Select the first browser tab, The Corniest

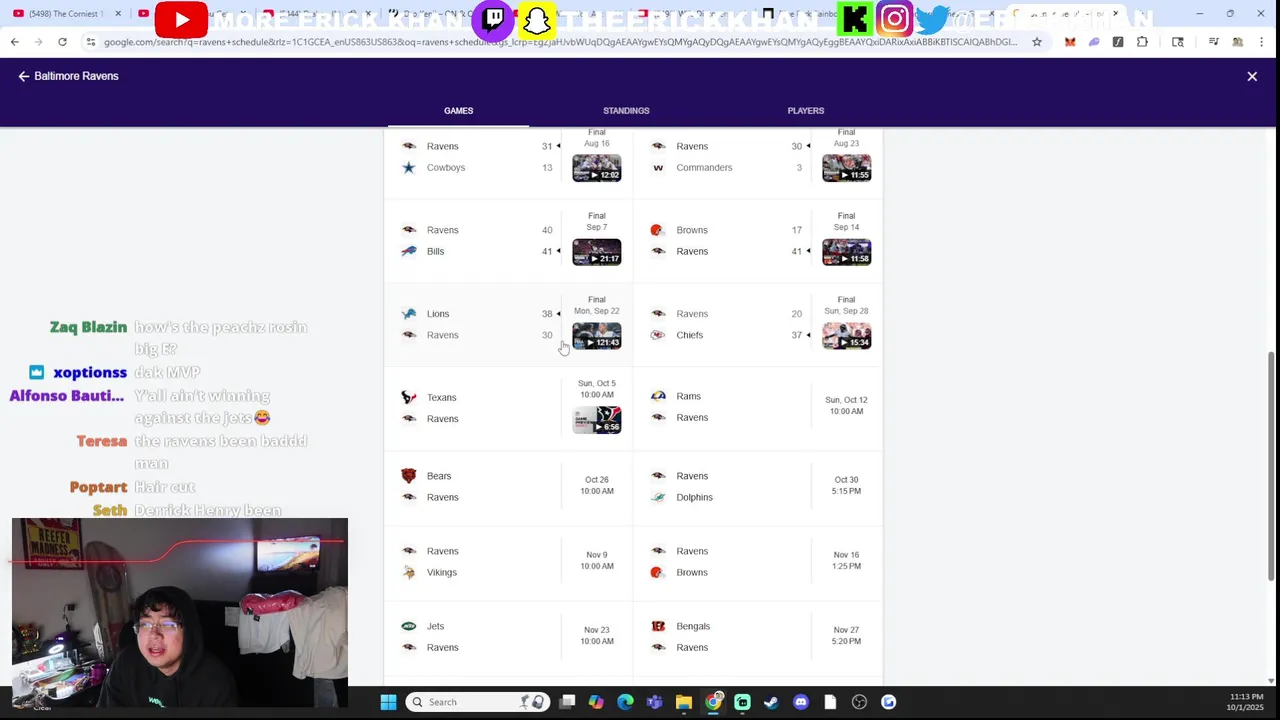[x=66, y=14]
